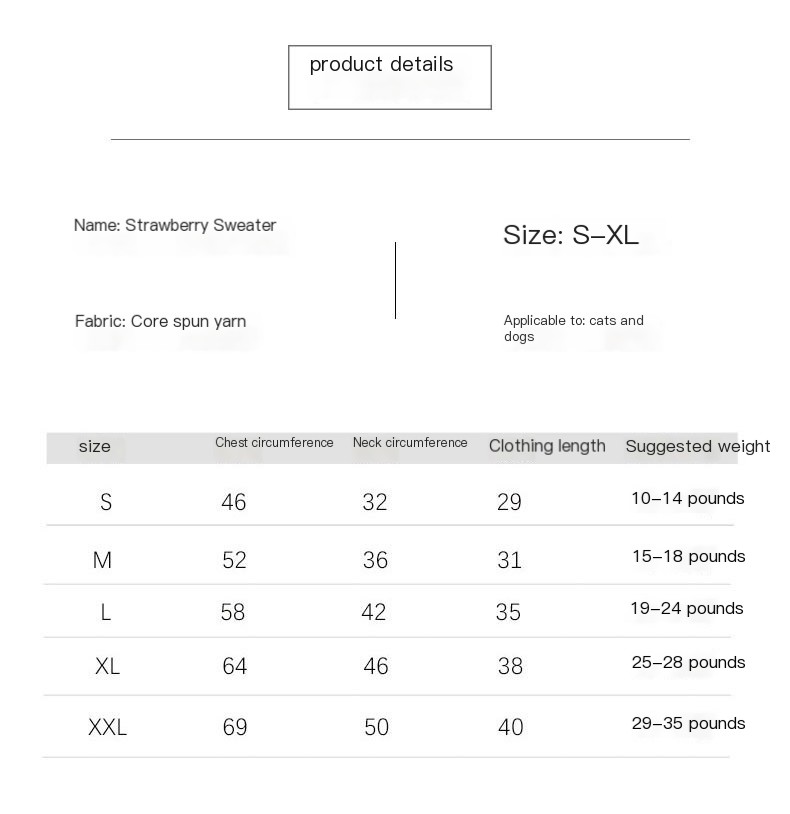
Task: Click the Size: S–XL heading
Action: point(570,235)
